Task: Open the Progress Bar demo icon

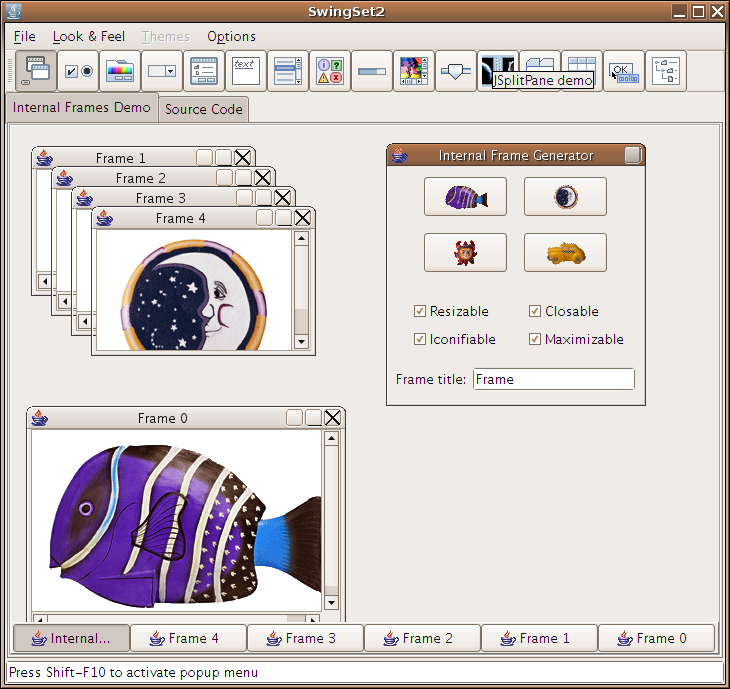Action: 372,71
